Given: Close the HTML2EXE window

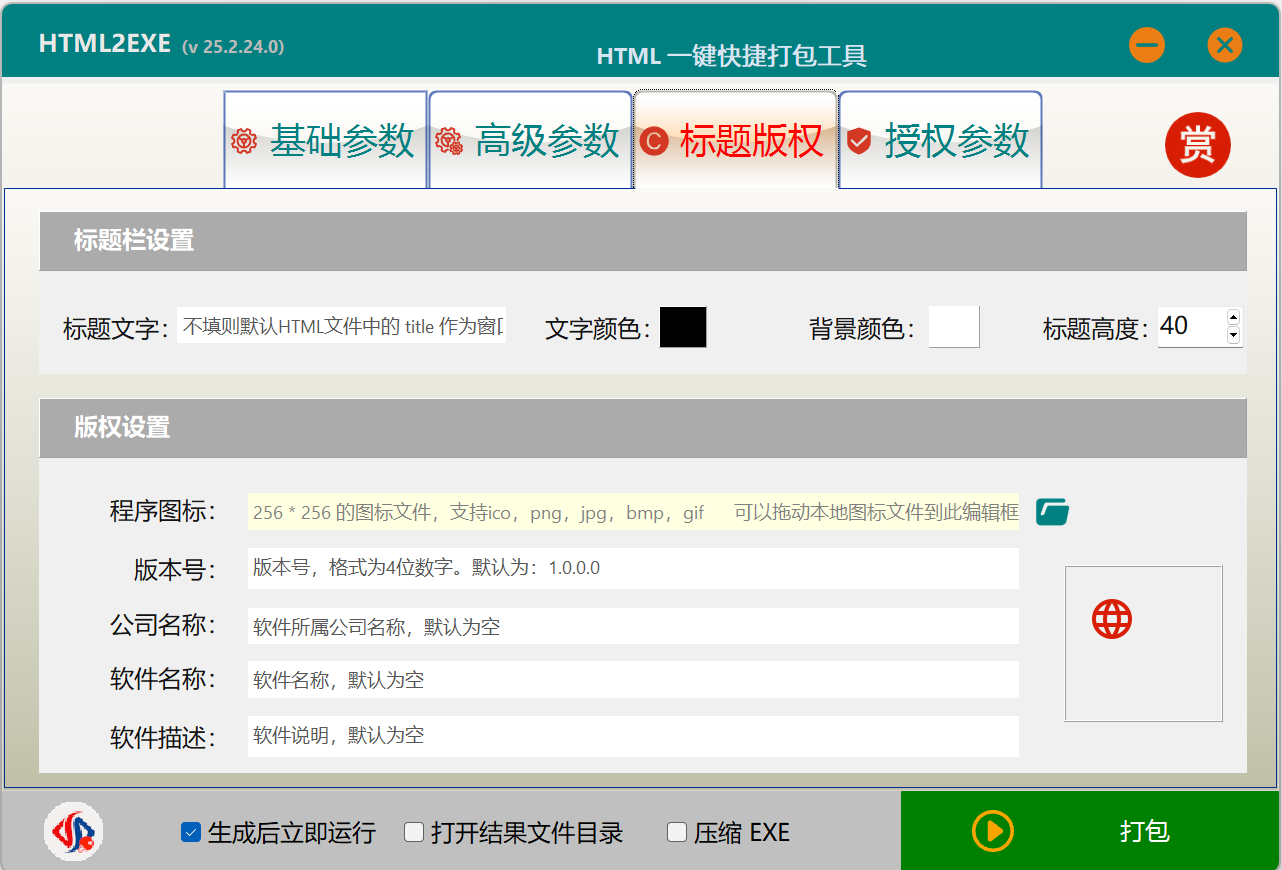Looking at the screenshot, I should [x=1224, y=45].
